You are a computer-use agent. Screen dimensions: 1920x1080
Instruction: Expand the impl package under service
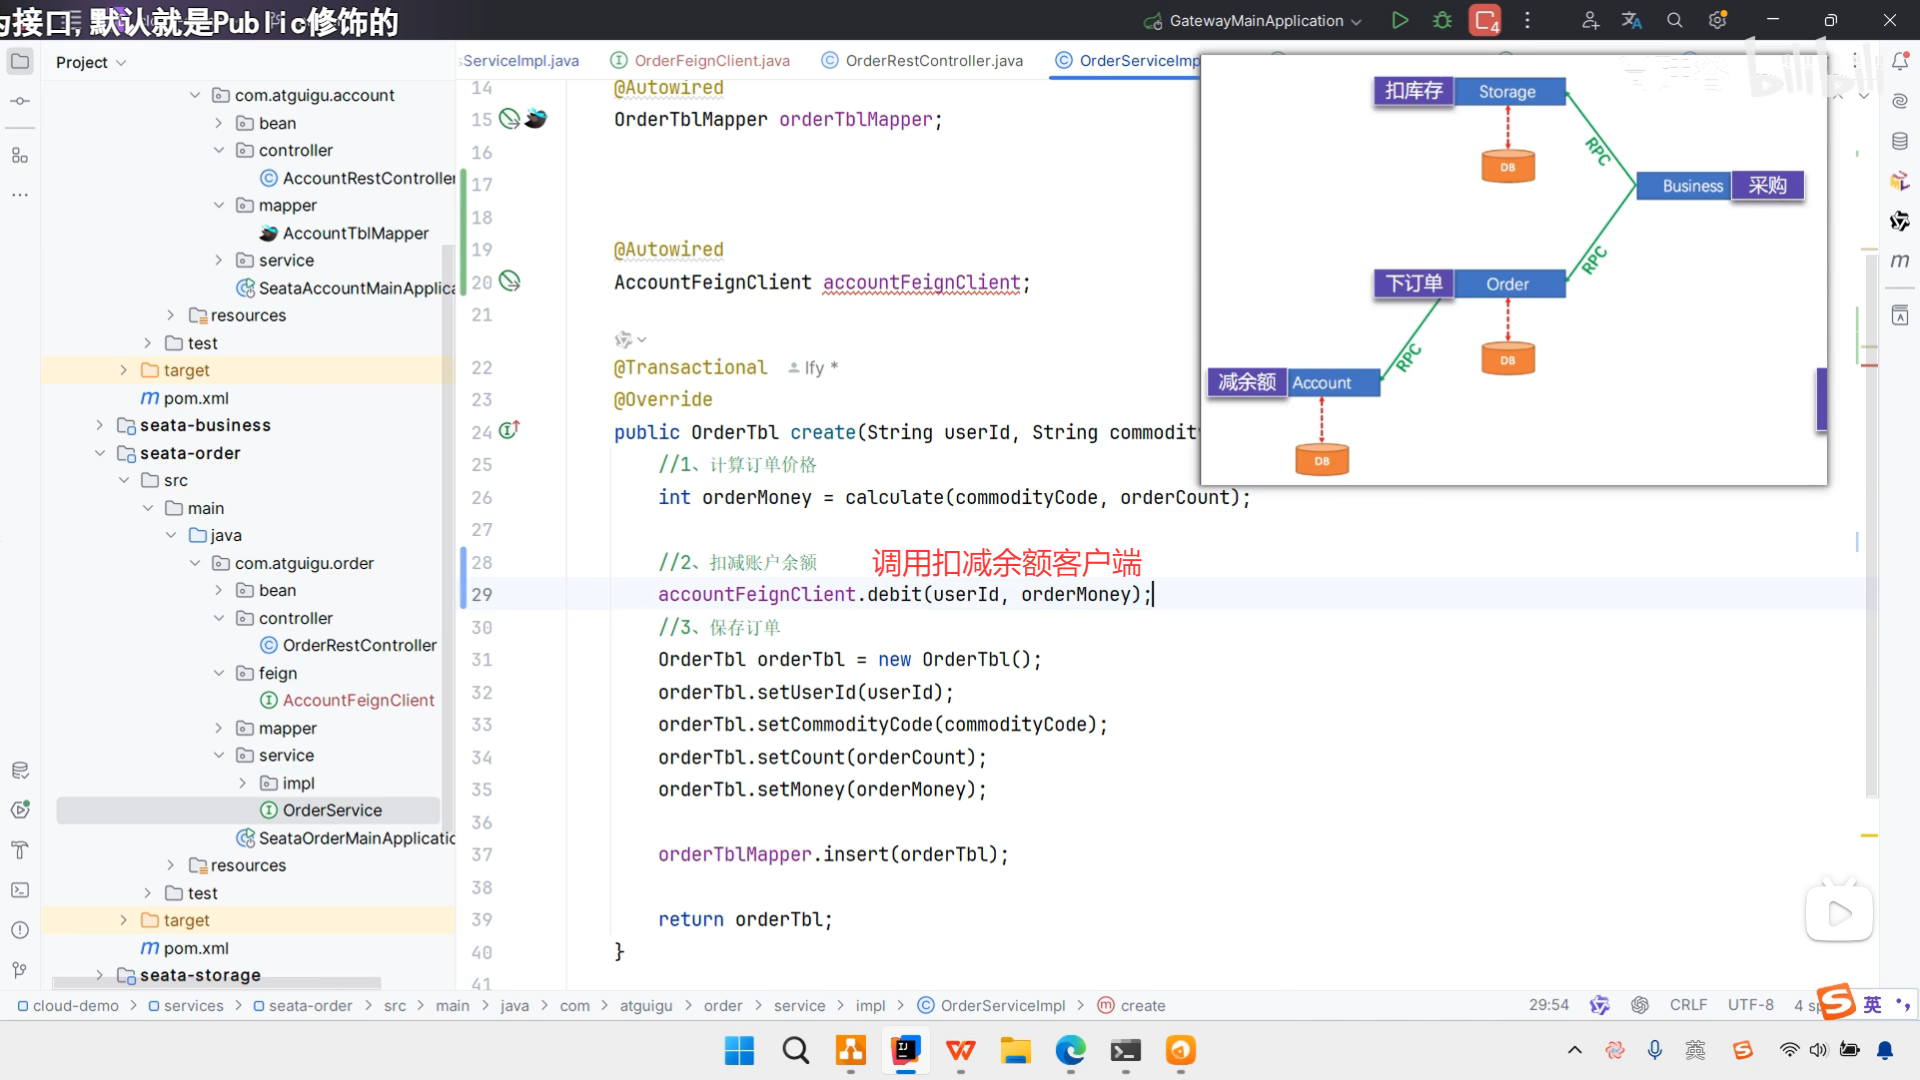pos(243,783)
